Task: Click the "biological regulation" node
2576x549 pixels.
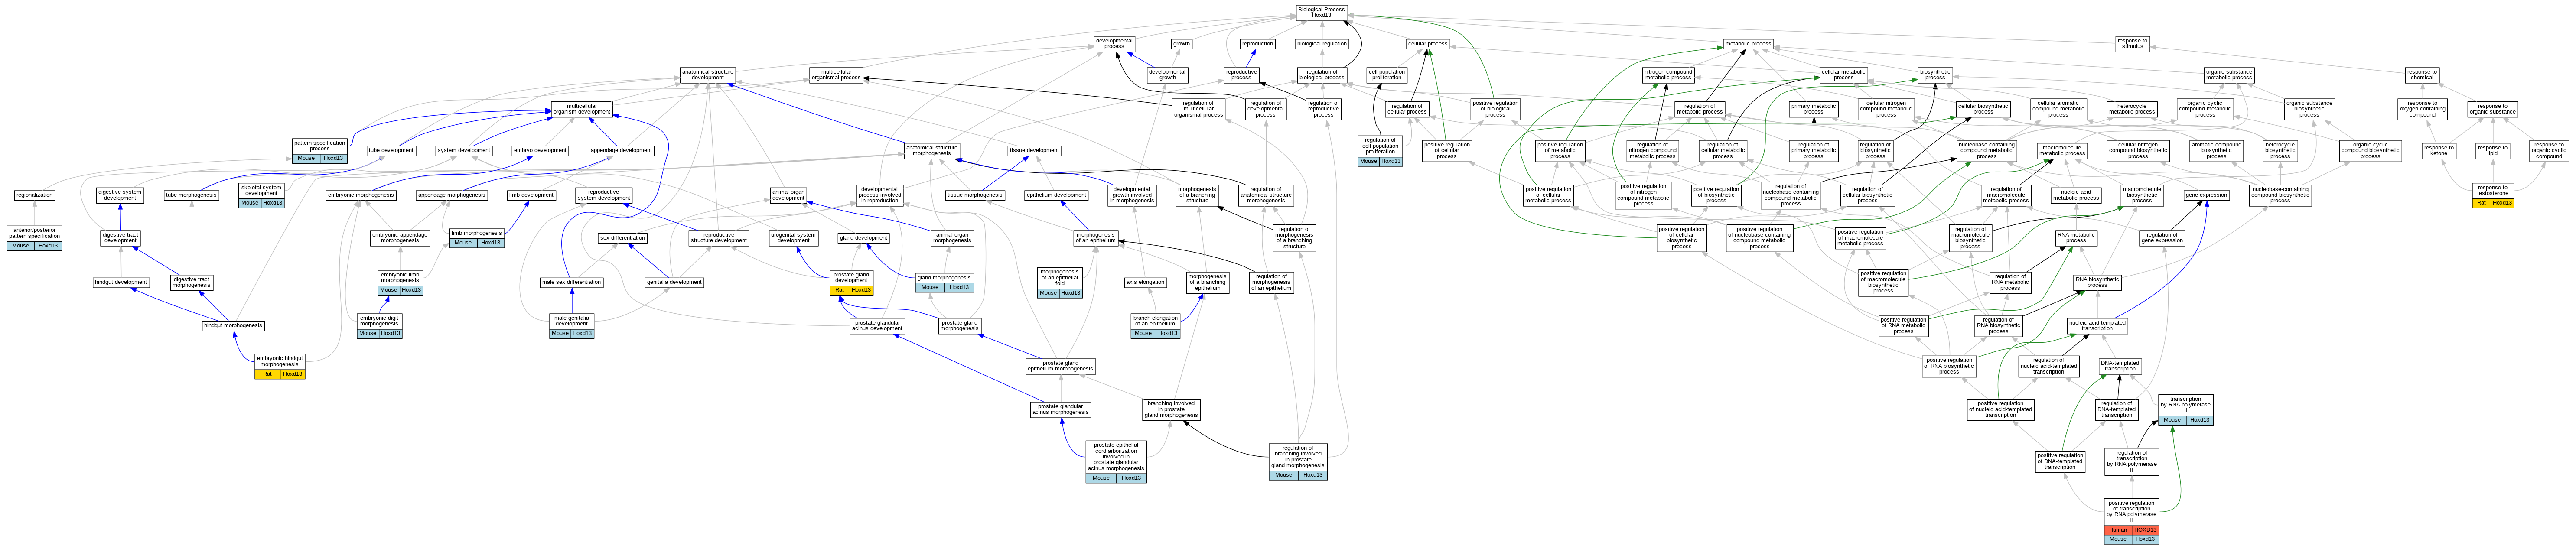Action: (x=1321, y=44)
